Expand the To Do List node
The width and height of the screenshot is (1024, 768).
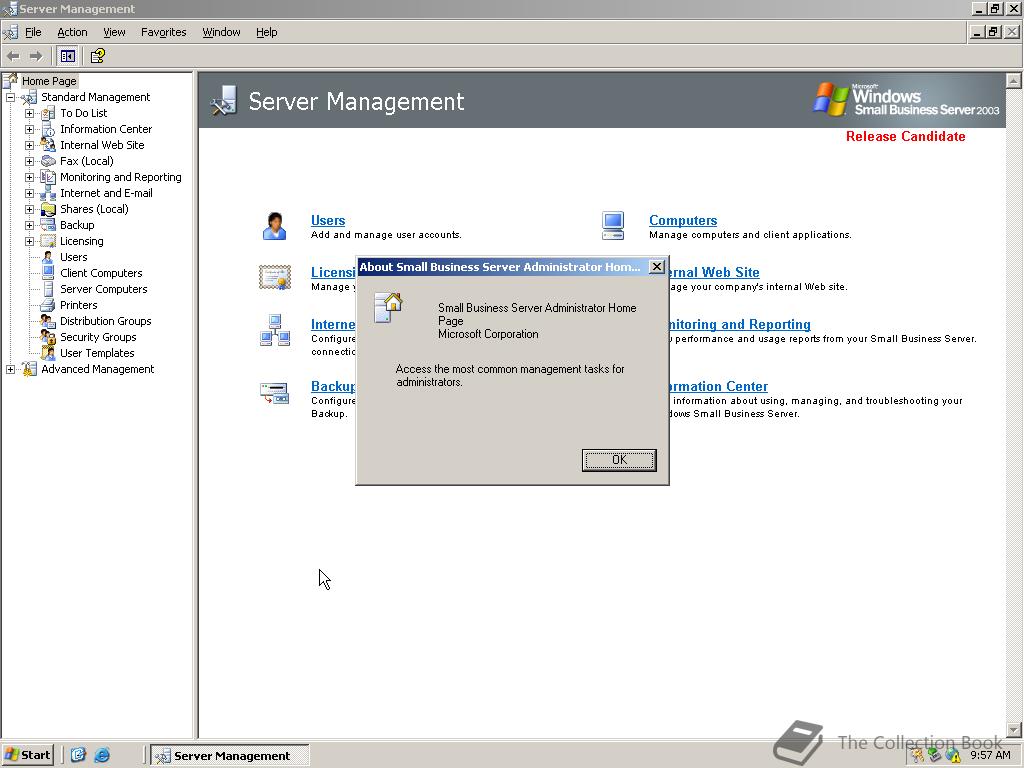point(29,114)
